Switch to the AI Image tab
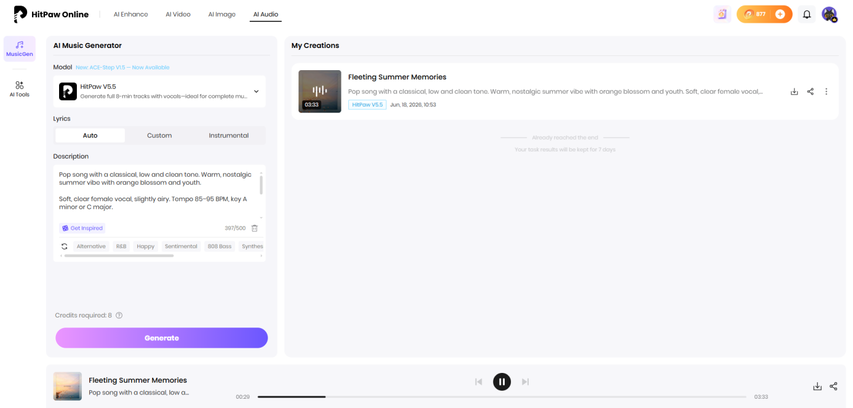Image resolution: width=853 pixels, height=408 pixels. point(221,14)
